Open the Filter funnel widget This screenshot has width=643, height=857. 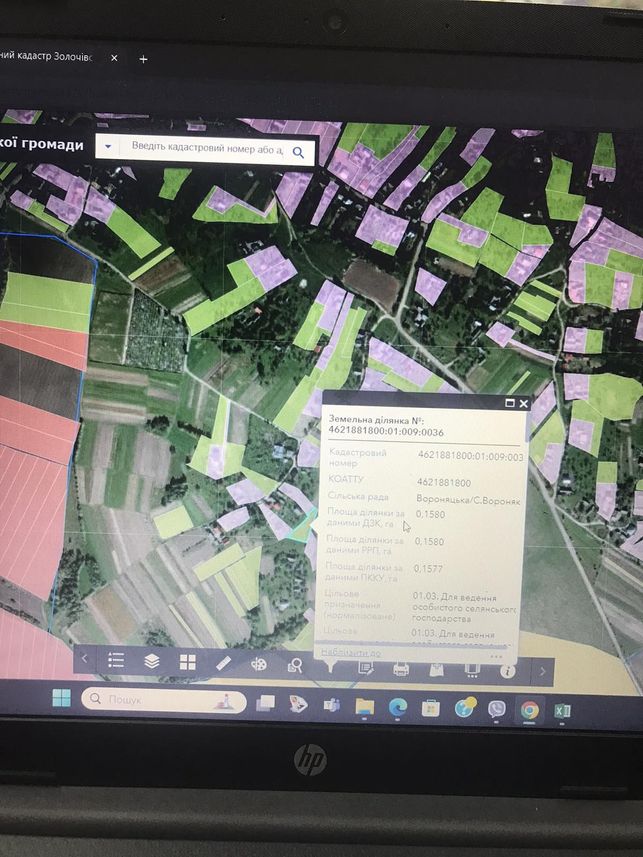[331, 666]
